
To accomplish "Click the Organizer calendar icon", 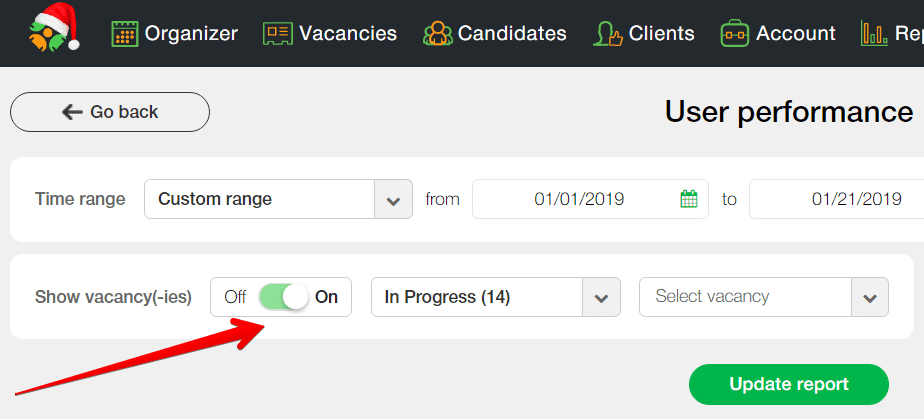I will coord(124,34).
